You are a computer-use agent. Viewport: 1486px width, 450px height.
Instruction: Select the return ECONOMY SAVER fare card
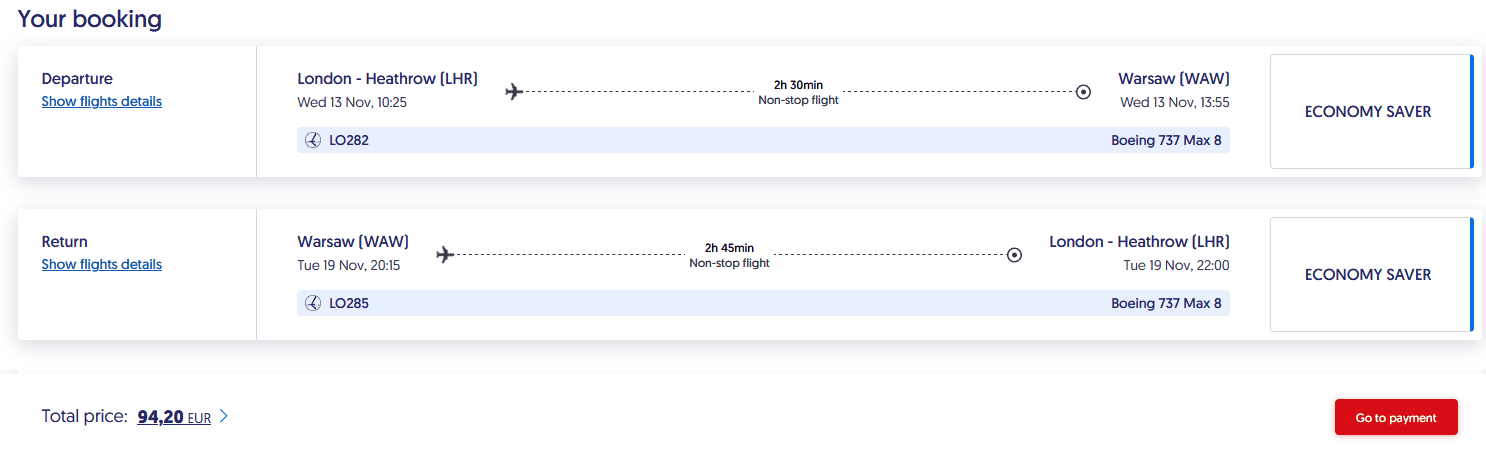tap(1368, 275)
